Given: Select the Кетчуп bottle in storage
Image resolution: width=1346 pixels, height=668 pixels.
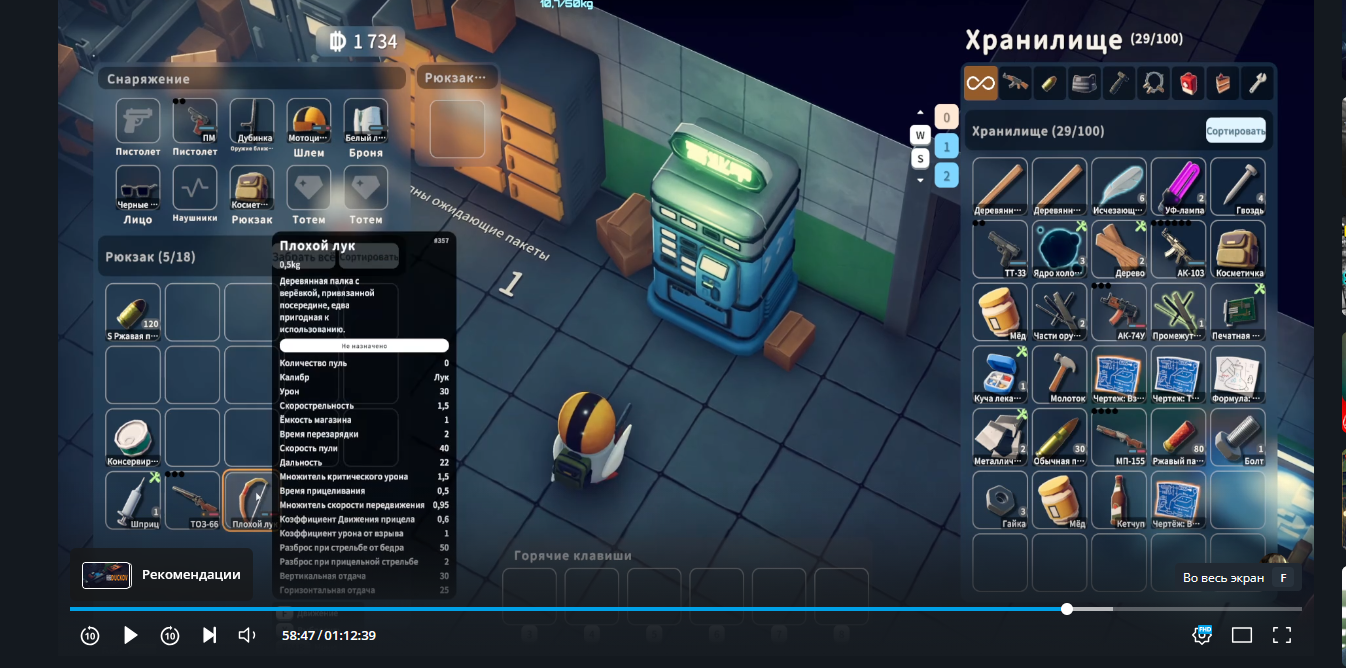Looking at the screenshot, I should (x=1119, y=500).
